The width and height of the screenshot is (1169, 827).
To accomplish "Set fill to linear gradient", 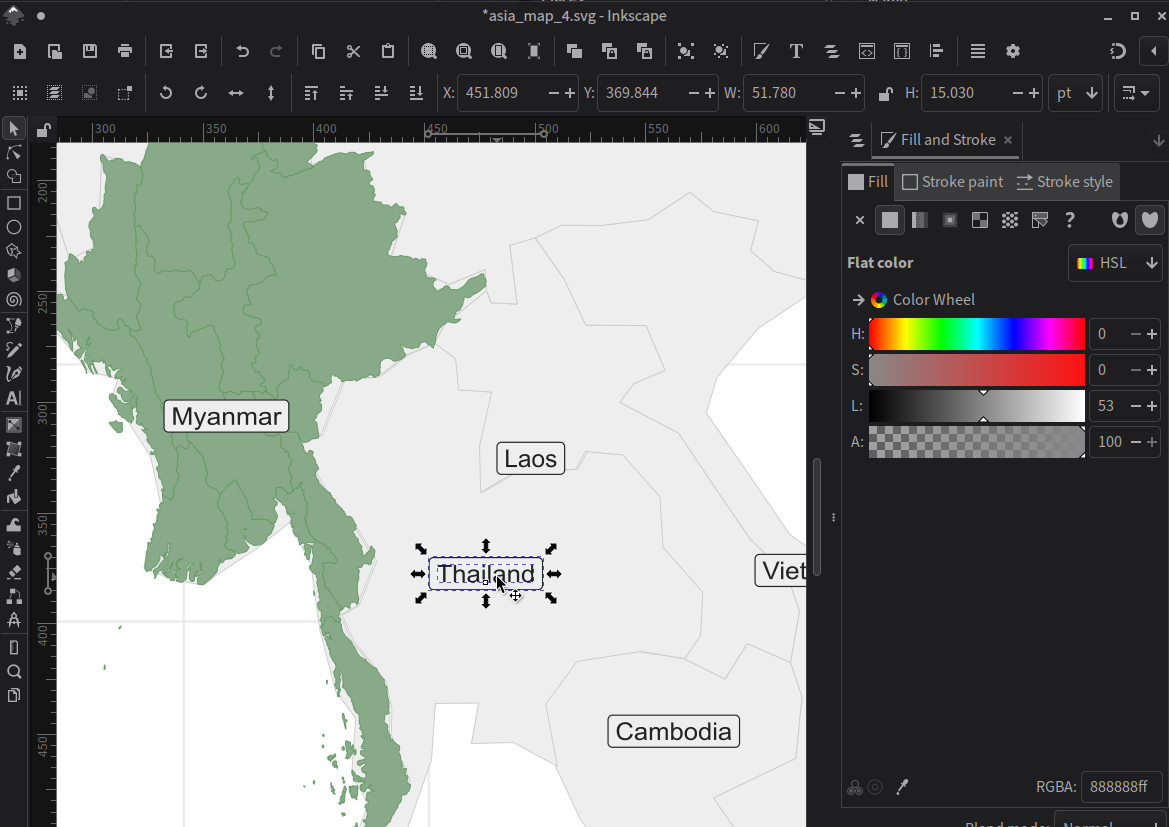I will 919,220.
